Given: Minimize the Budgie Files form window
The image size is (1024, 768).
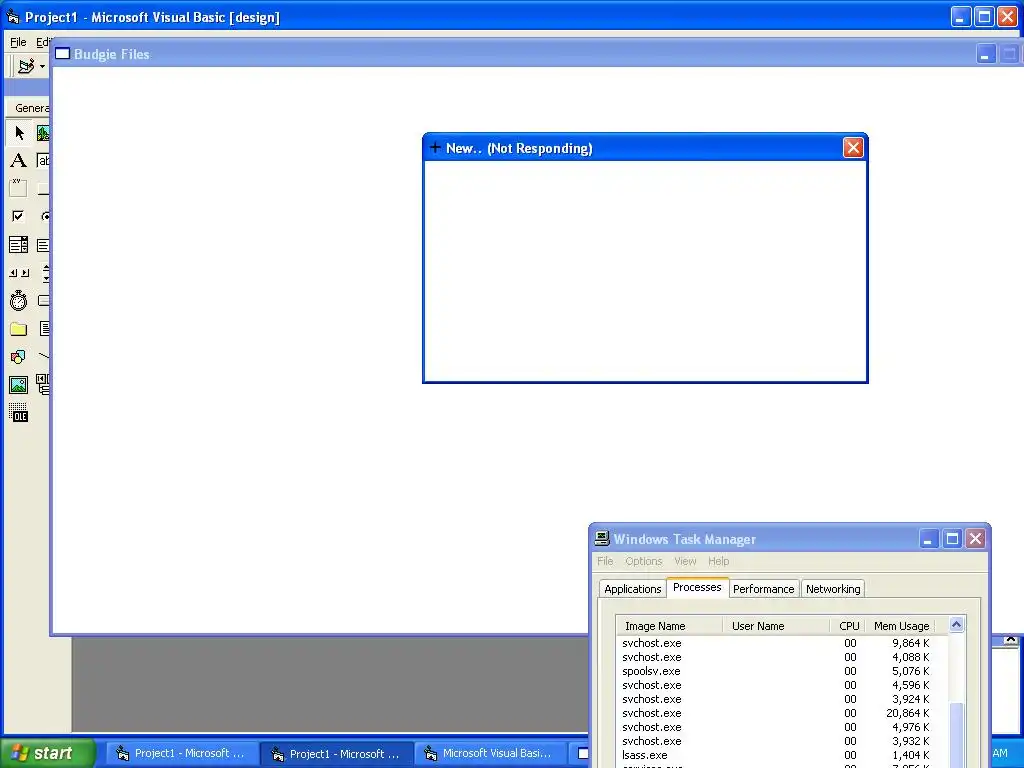Looking at the screenshot, I should (985, 54).
